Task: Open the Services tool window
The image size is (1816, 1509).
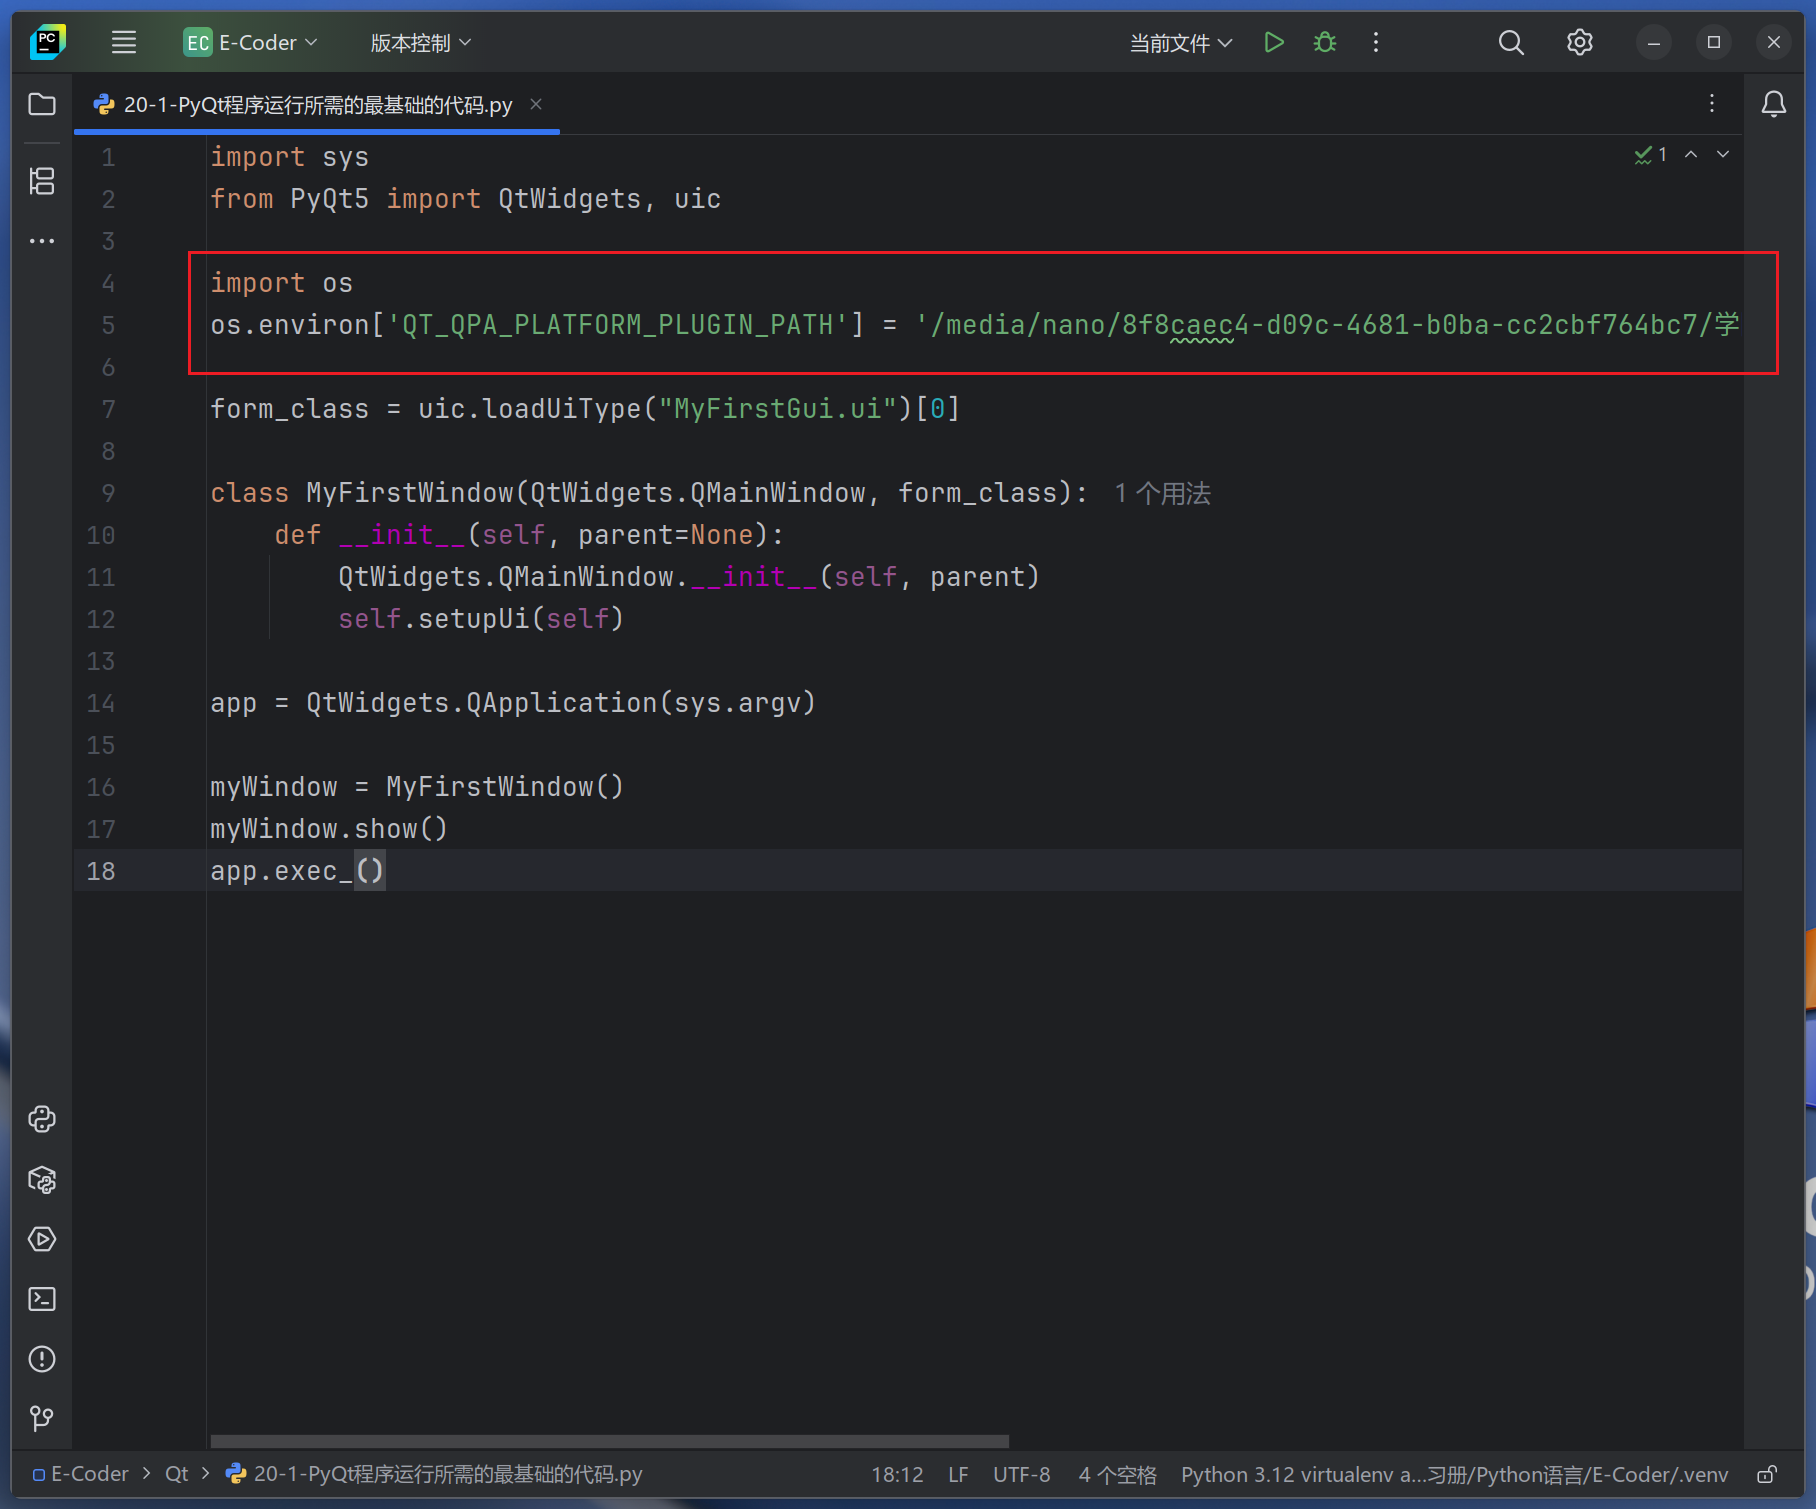Action: [x=42, y=1239]
